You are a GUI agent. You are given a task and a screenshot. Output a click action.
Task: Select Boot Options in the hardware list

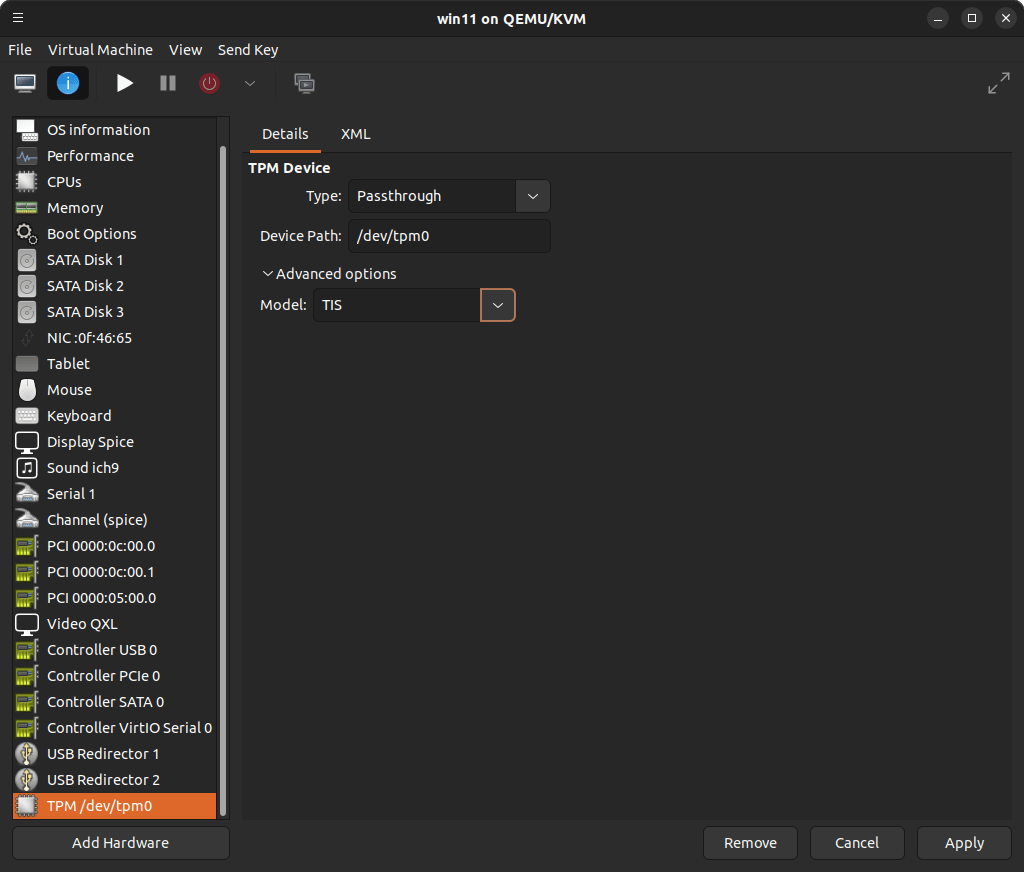tap(91, 234)
